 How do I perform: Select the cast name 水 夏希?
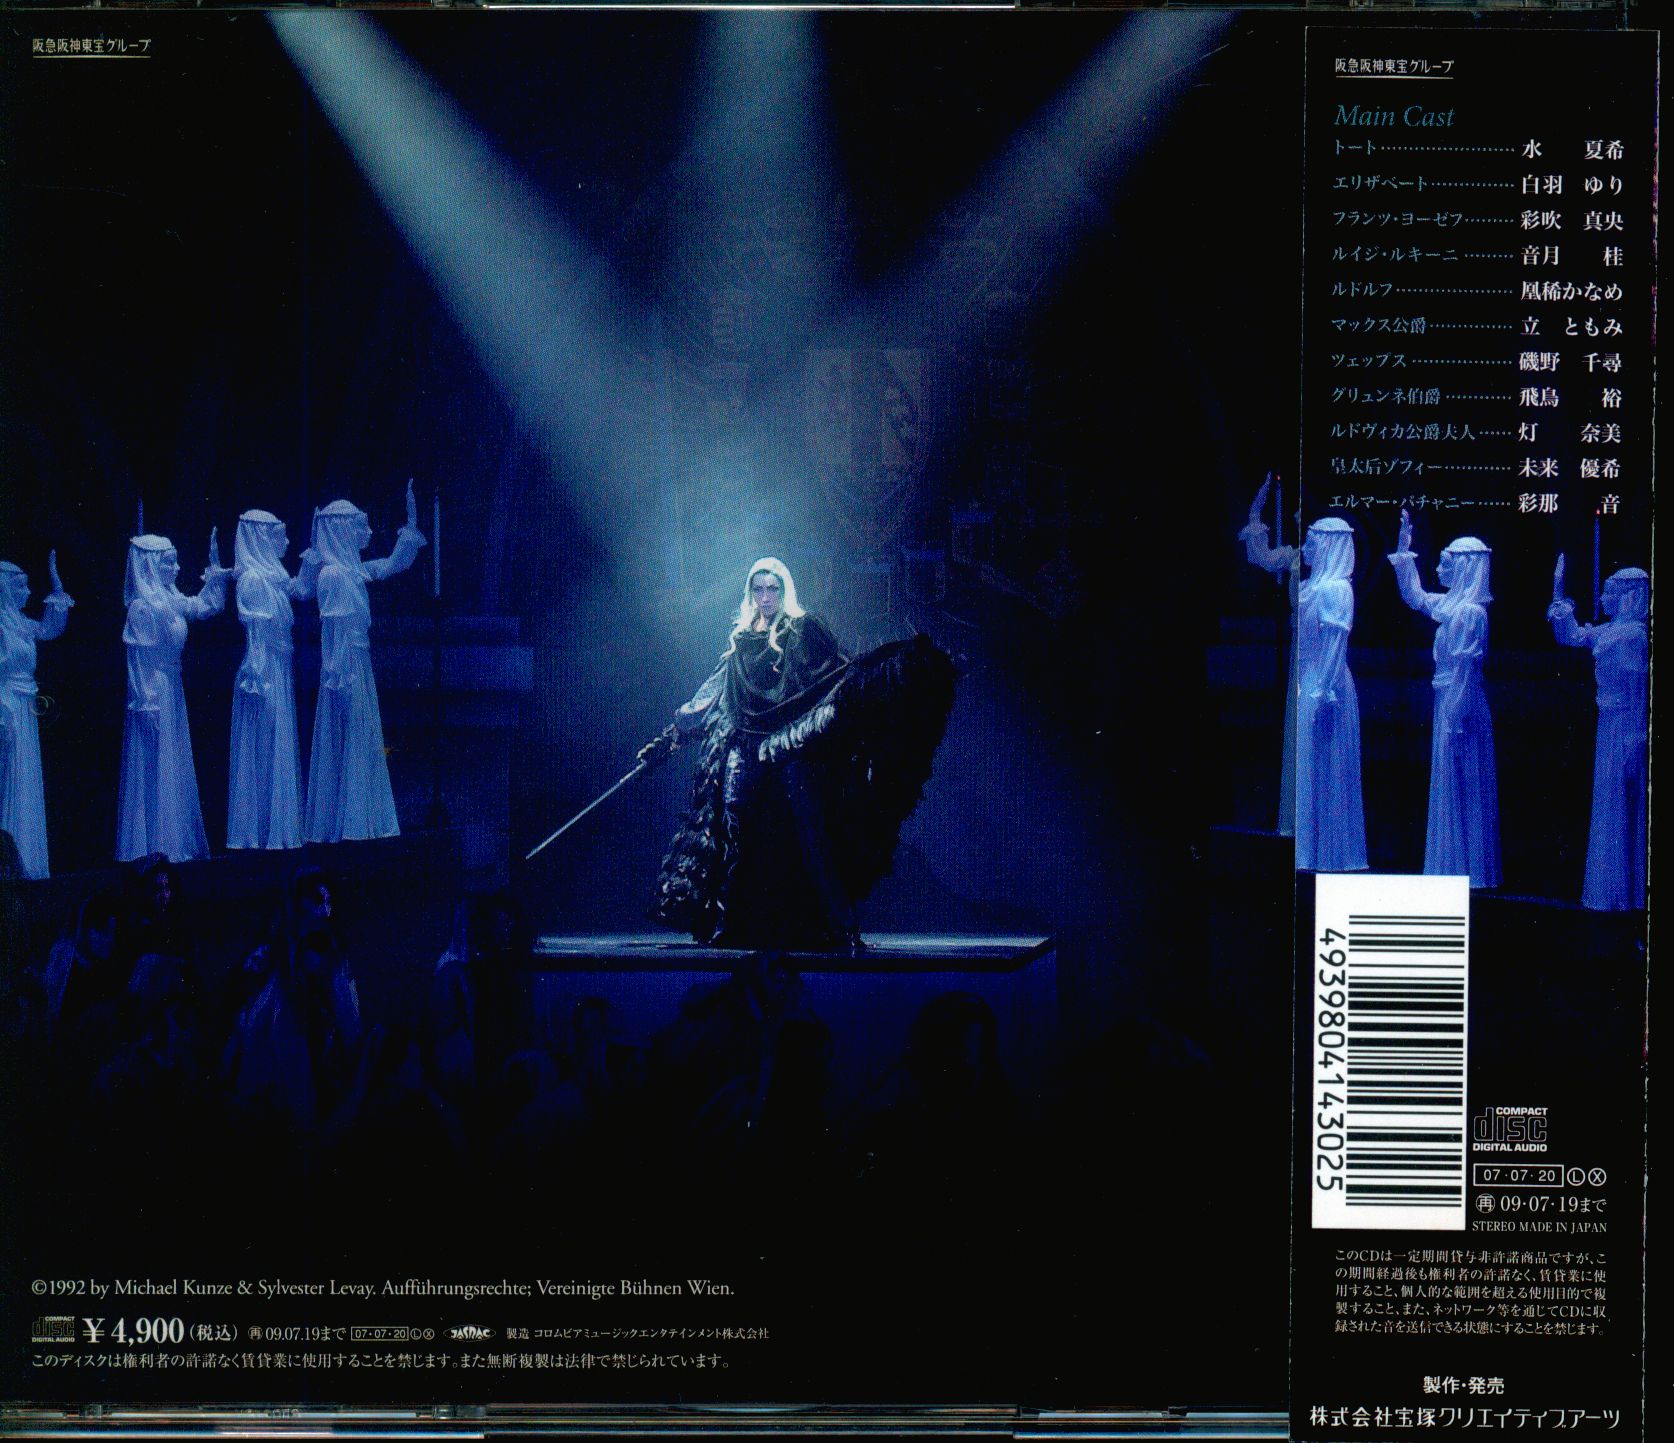point(1571,150)
